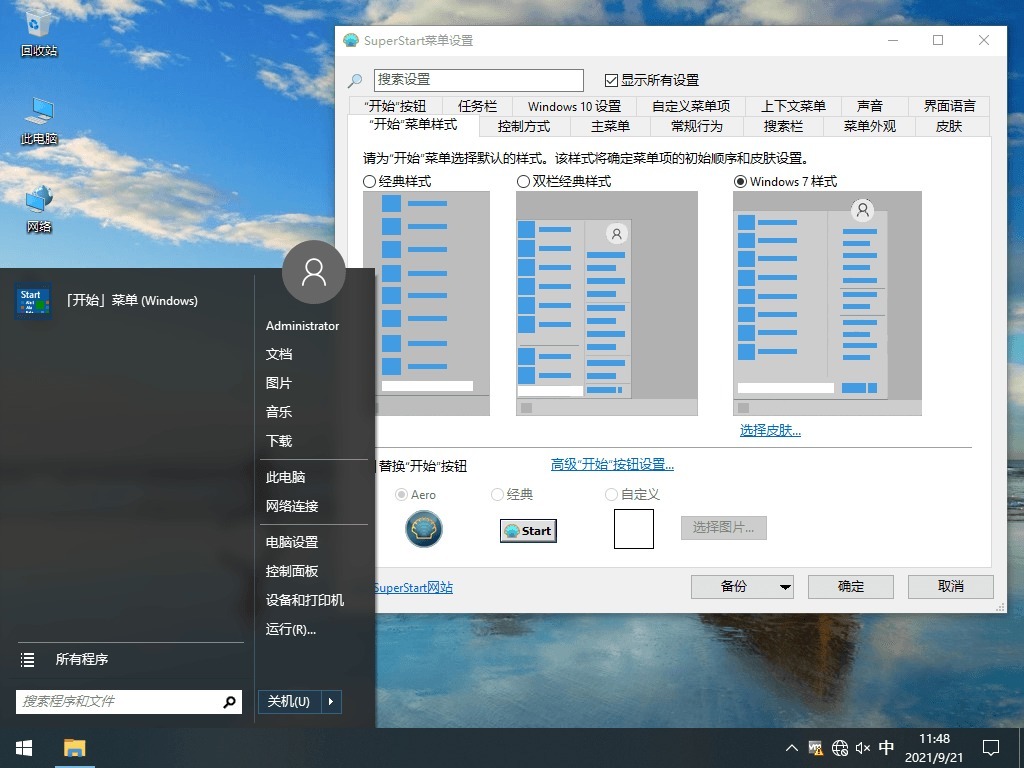Select the classic Start button preview image

528,530
